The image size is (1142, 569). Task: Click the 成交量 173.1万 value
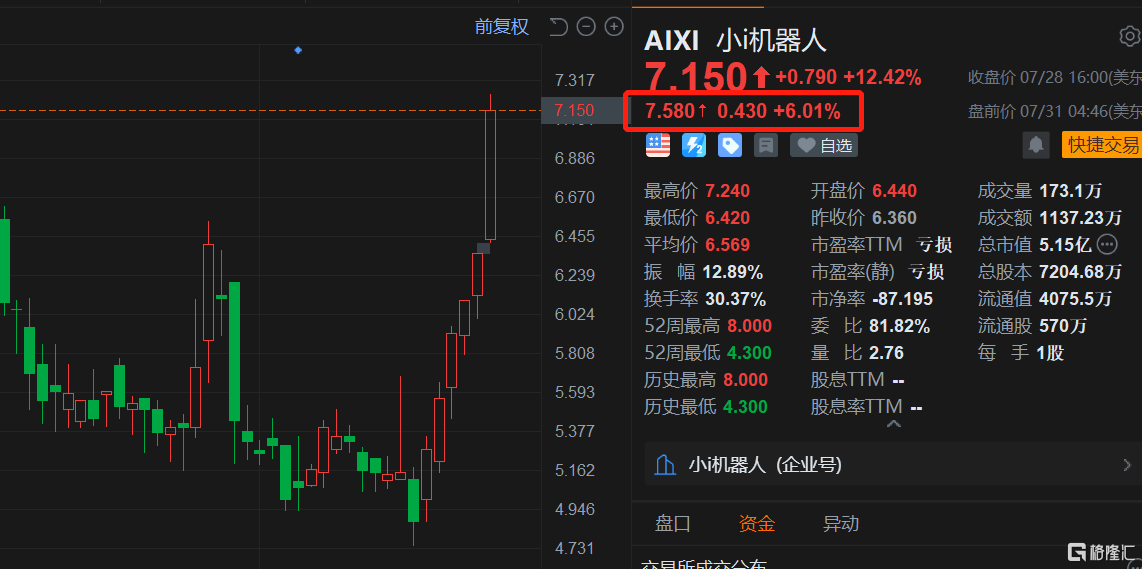pyautogui.click(x=1071, y=192)
